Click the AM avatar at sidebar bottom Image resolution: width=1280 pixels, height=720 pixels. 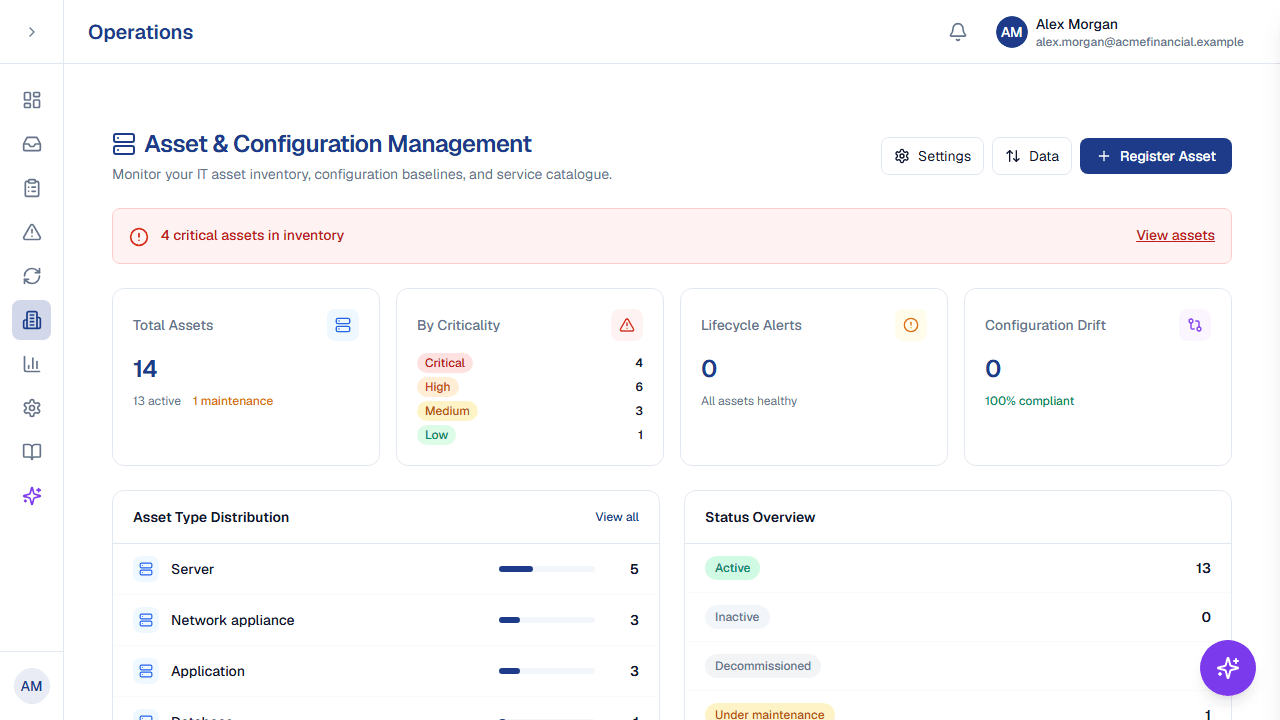pyautogui.click(x=32, y=686)
